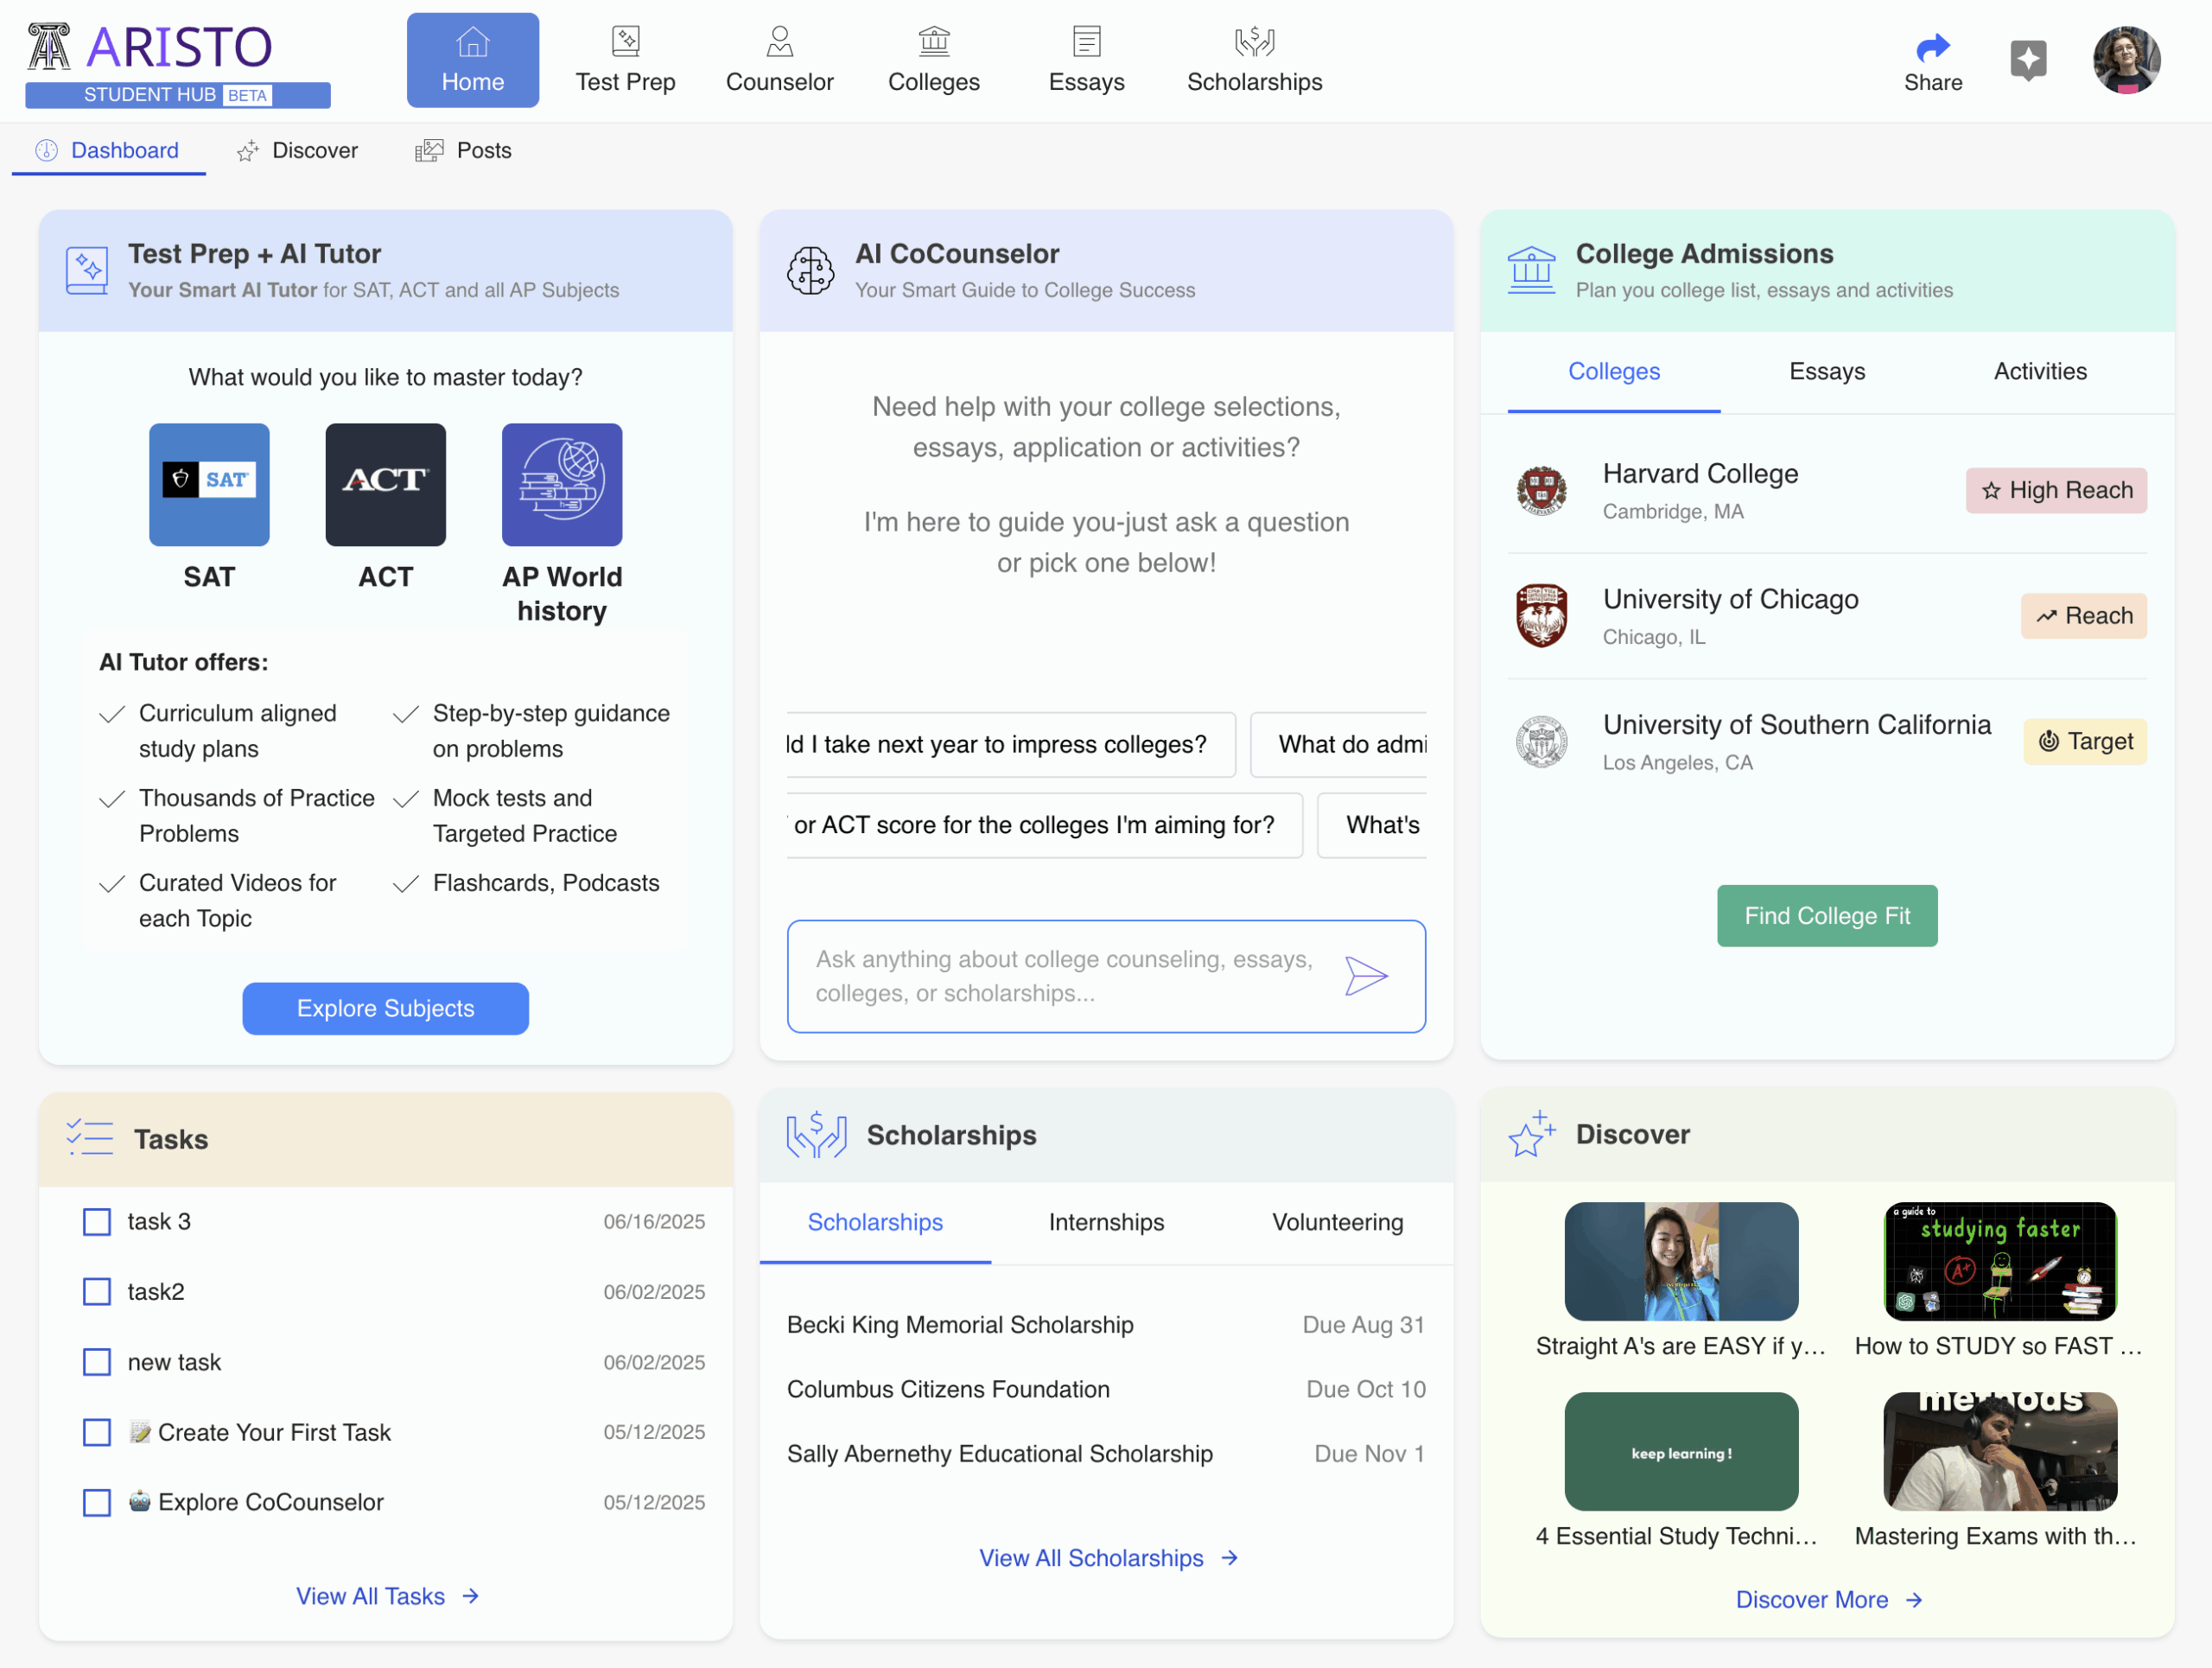Click the Scholarships hands-with-dollar panel icon
The height and width of the screenshot is (1668, 2212).
[x=816, y=1134]
